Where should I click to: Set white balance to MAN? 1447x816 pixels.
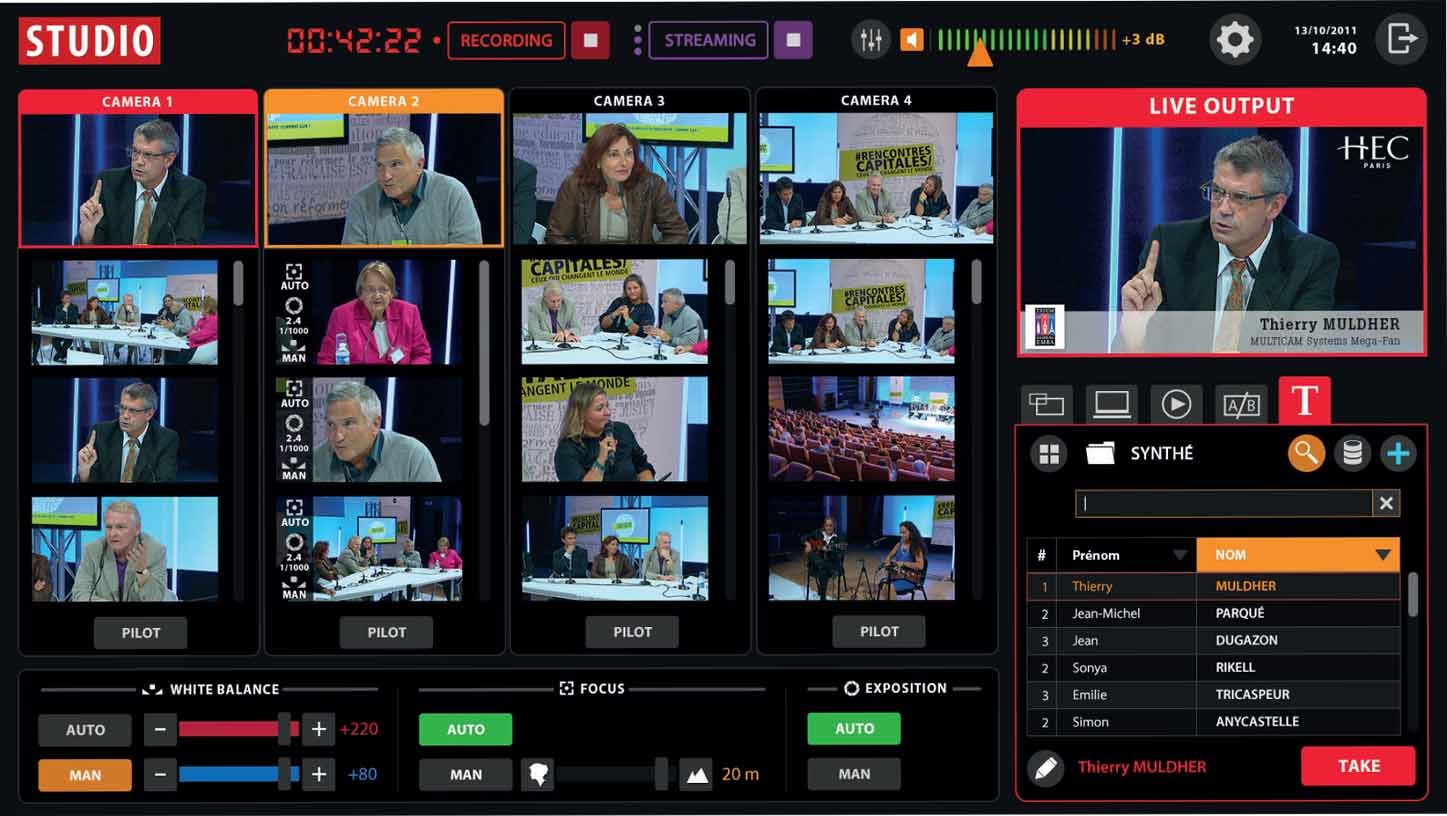point(85,775)
